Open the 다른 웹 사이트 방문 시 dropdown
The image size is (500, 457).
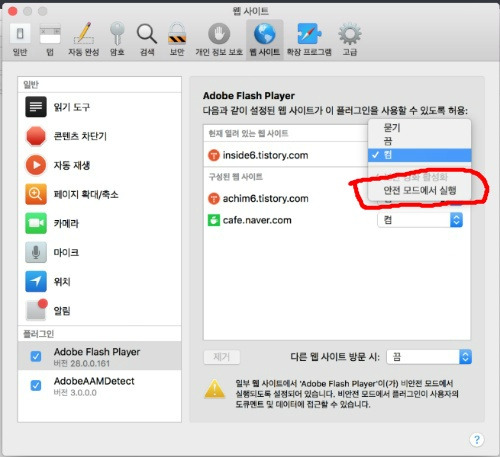click(429, 357)
